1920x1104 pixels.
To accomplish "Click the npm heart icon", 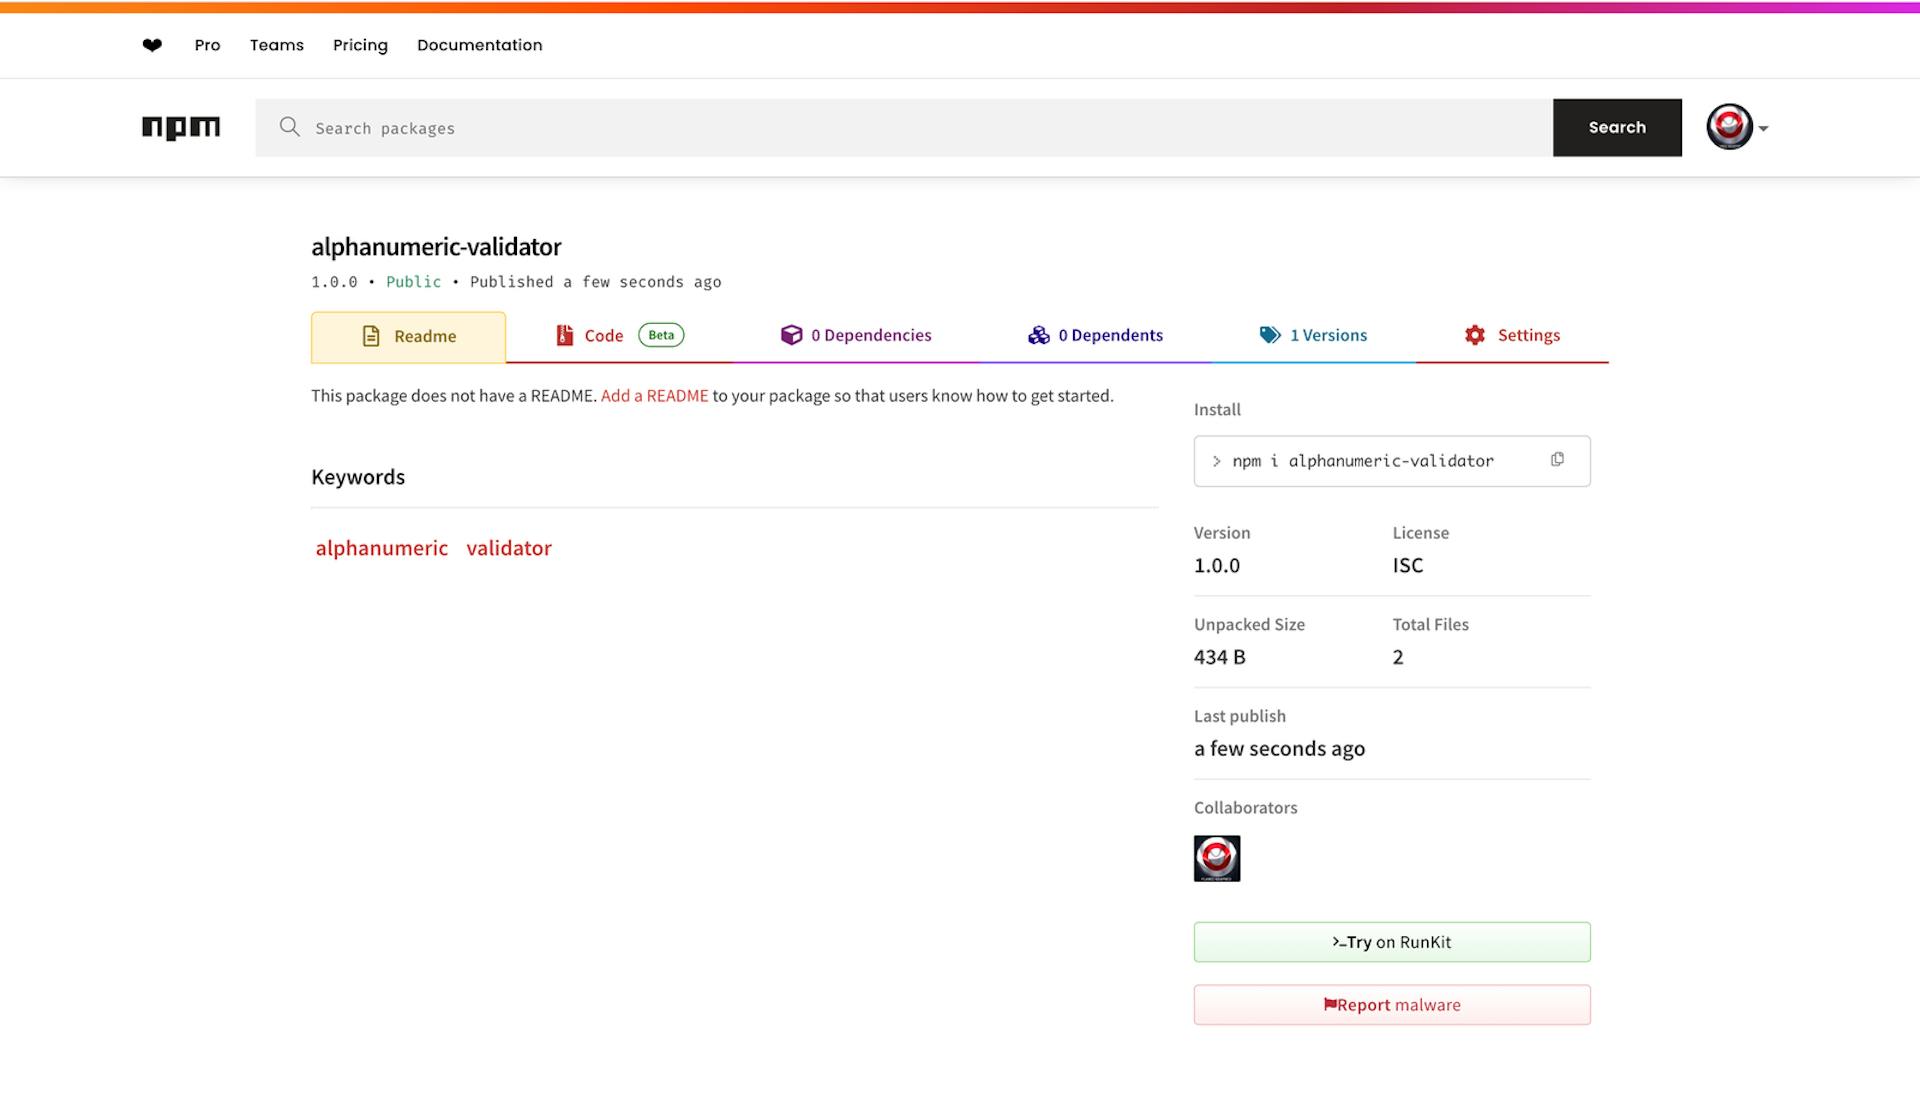I will click(152, 45).
